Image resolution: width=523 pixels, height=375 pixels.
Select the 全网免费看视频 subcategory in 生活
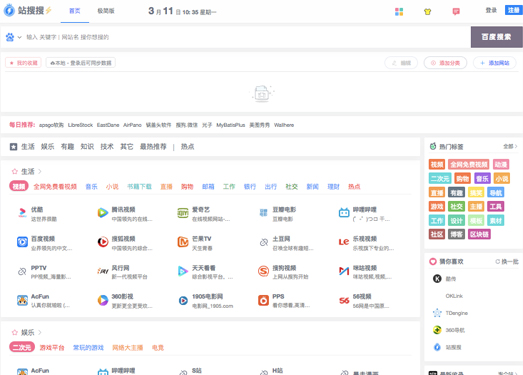coord(55,186)
